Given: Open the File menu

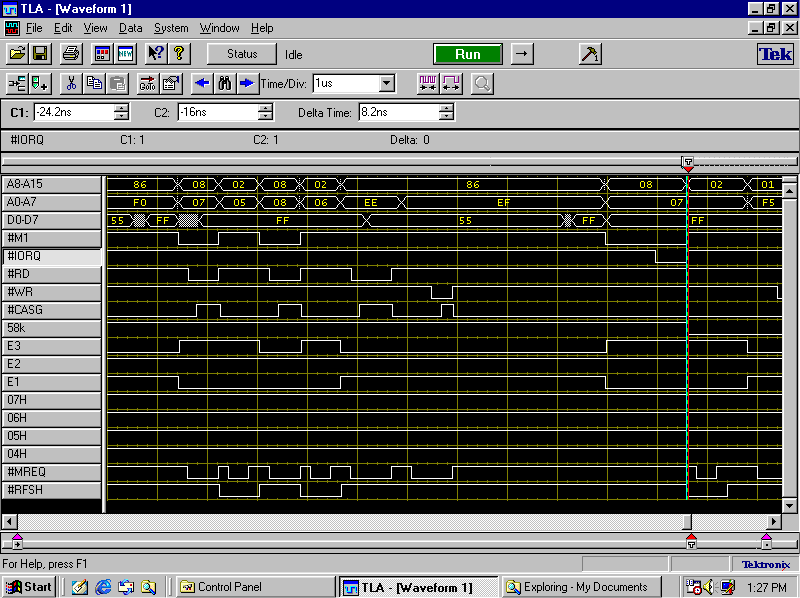Looking at the screenshot, I should pyautogui.click(x=34, y=28).
